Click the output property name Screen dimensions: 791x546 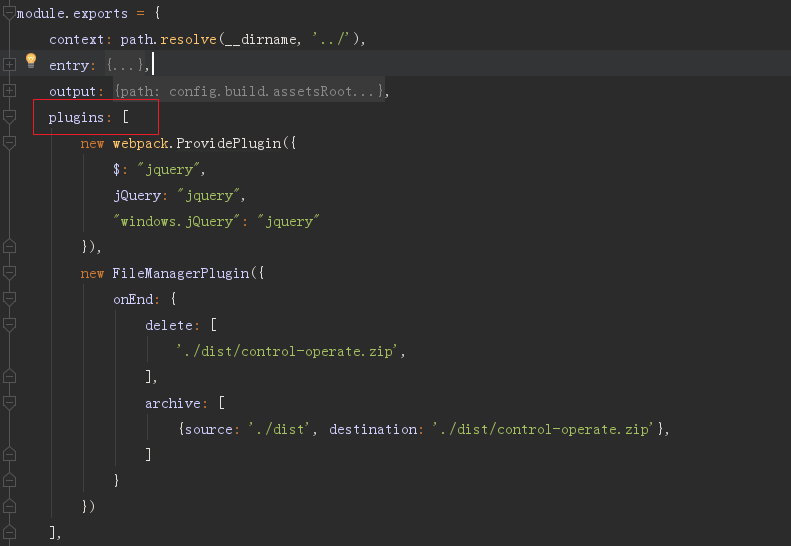point(73,91)
